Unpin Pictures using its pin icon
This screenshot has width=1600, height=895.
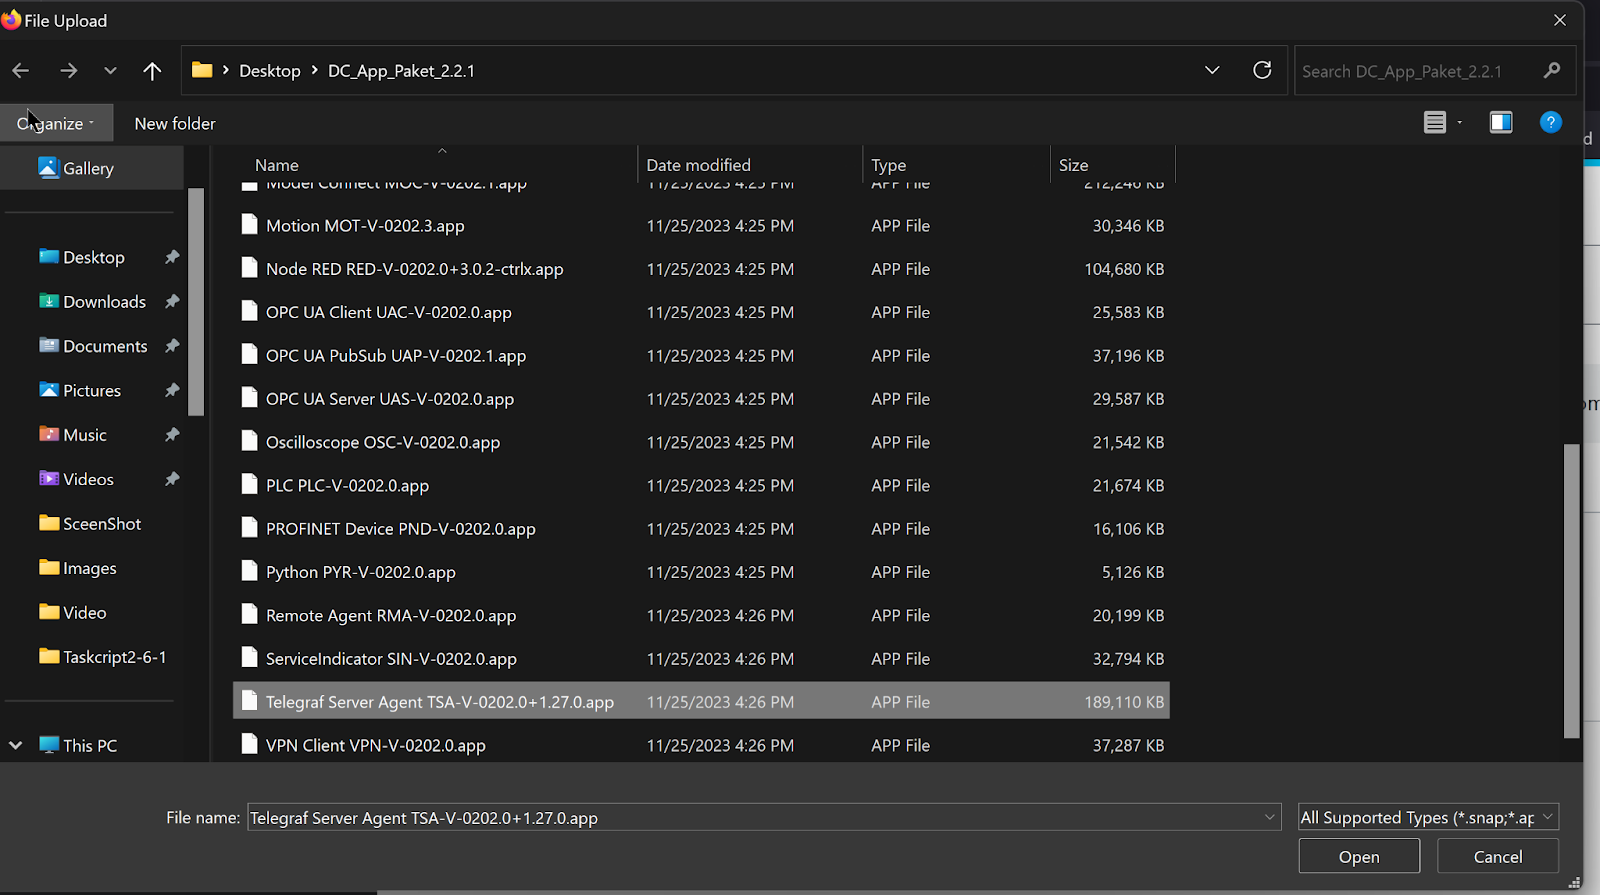[172, 390]
